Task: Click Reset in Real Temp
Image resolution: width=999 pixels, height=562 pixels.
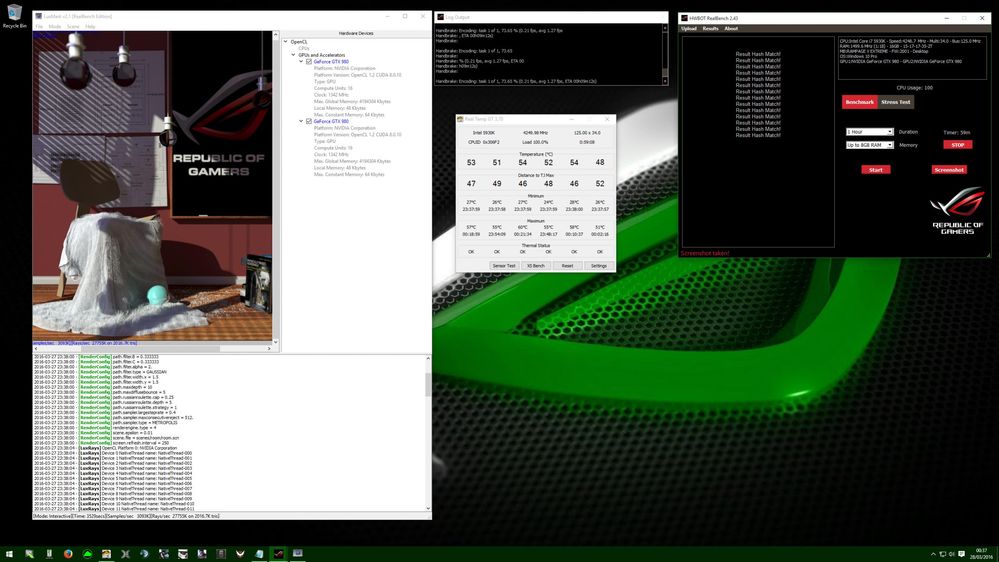Action: pyautogui.click(x=567, y=266)
